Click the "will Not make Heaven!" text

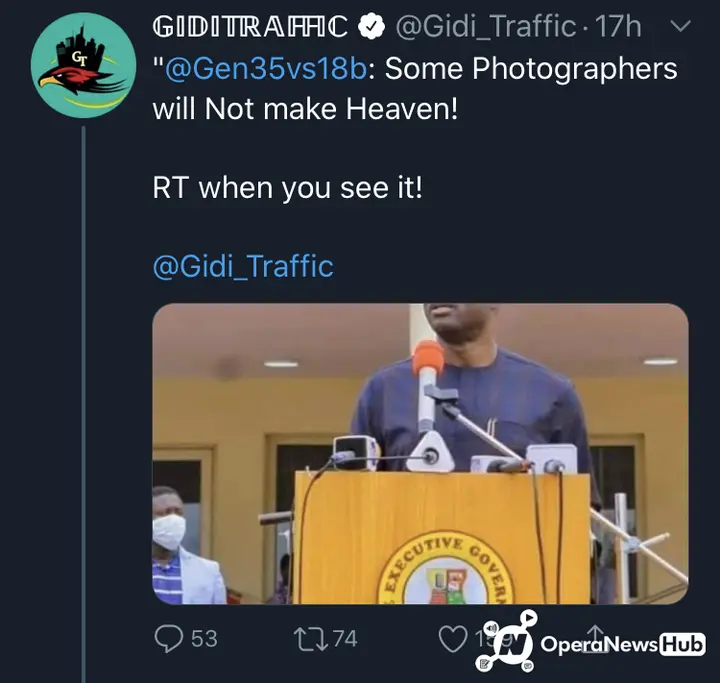(305, 109)
